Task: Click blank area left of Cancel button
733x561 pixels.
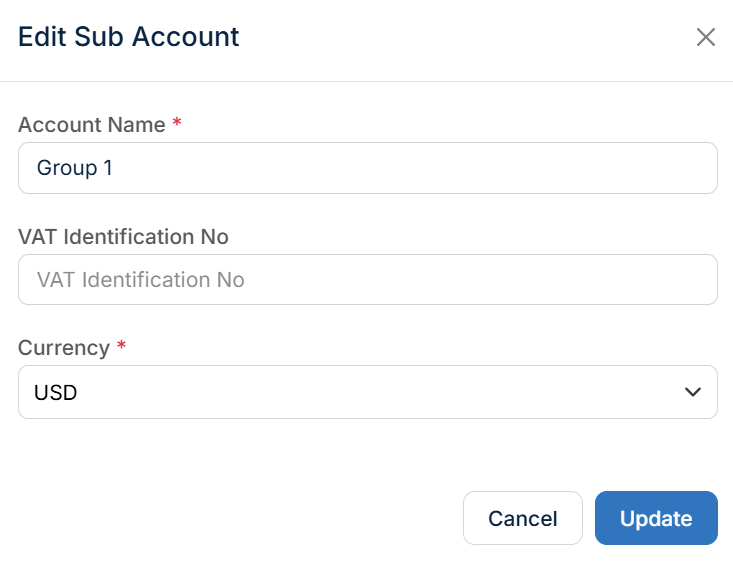Action: click(x=234, y=518)
